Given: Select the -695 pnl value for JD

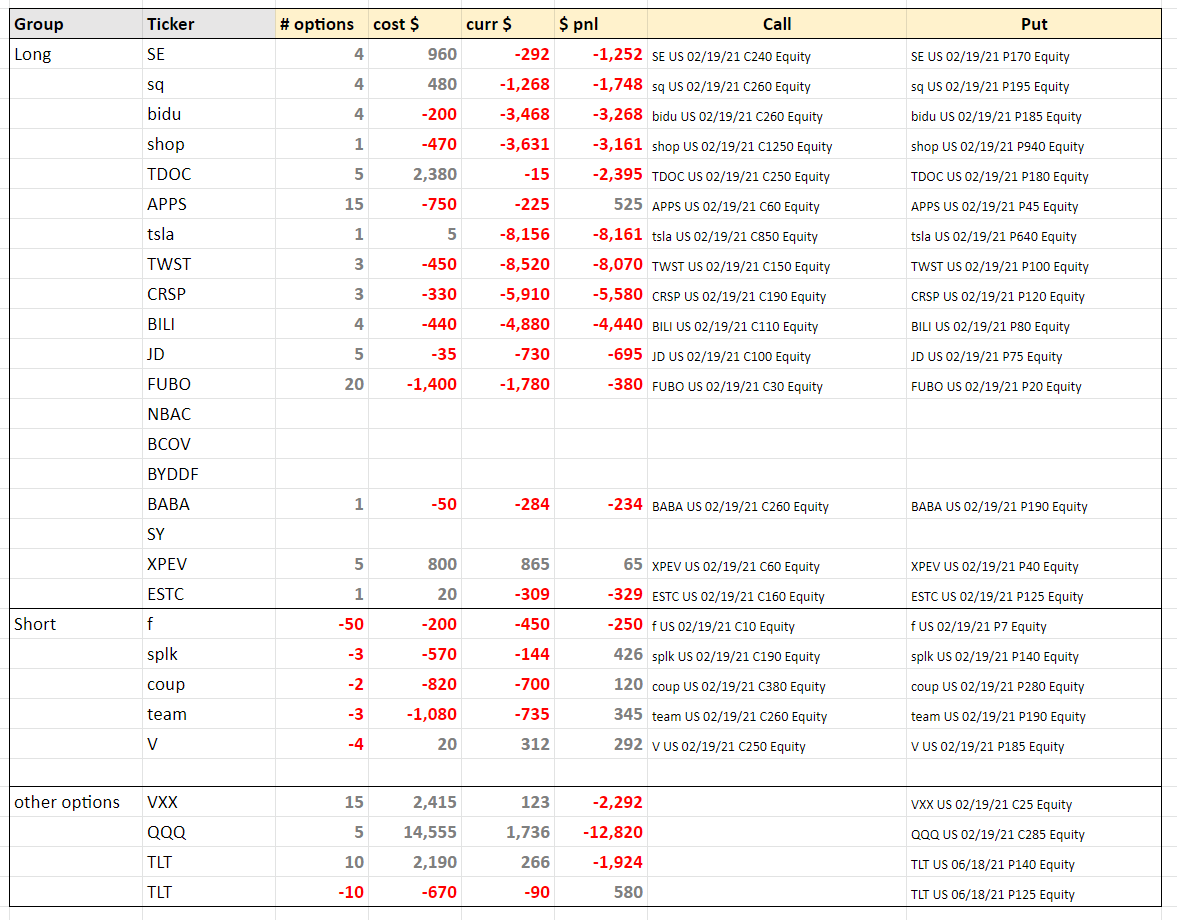Looking at the screenshot, I should [601, 354].
